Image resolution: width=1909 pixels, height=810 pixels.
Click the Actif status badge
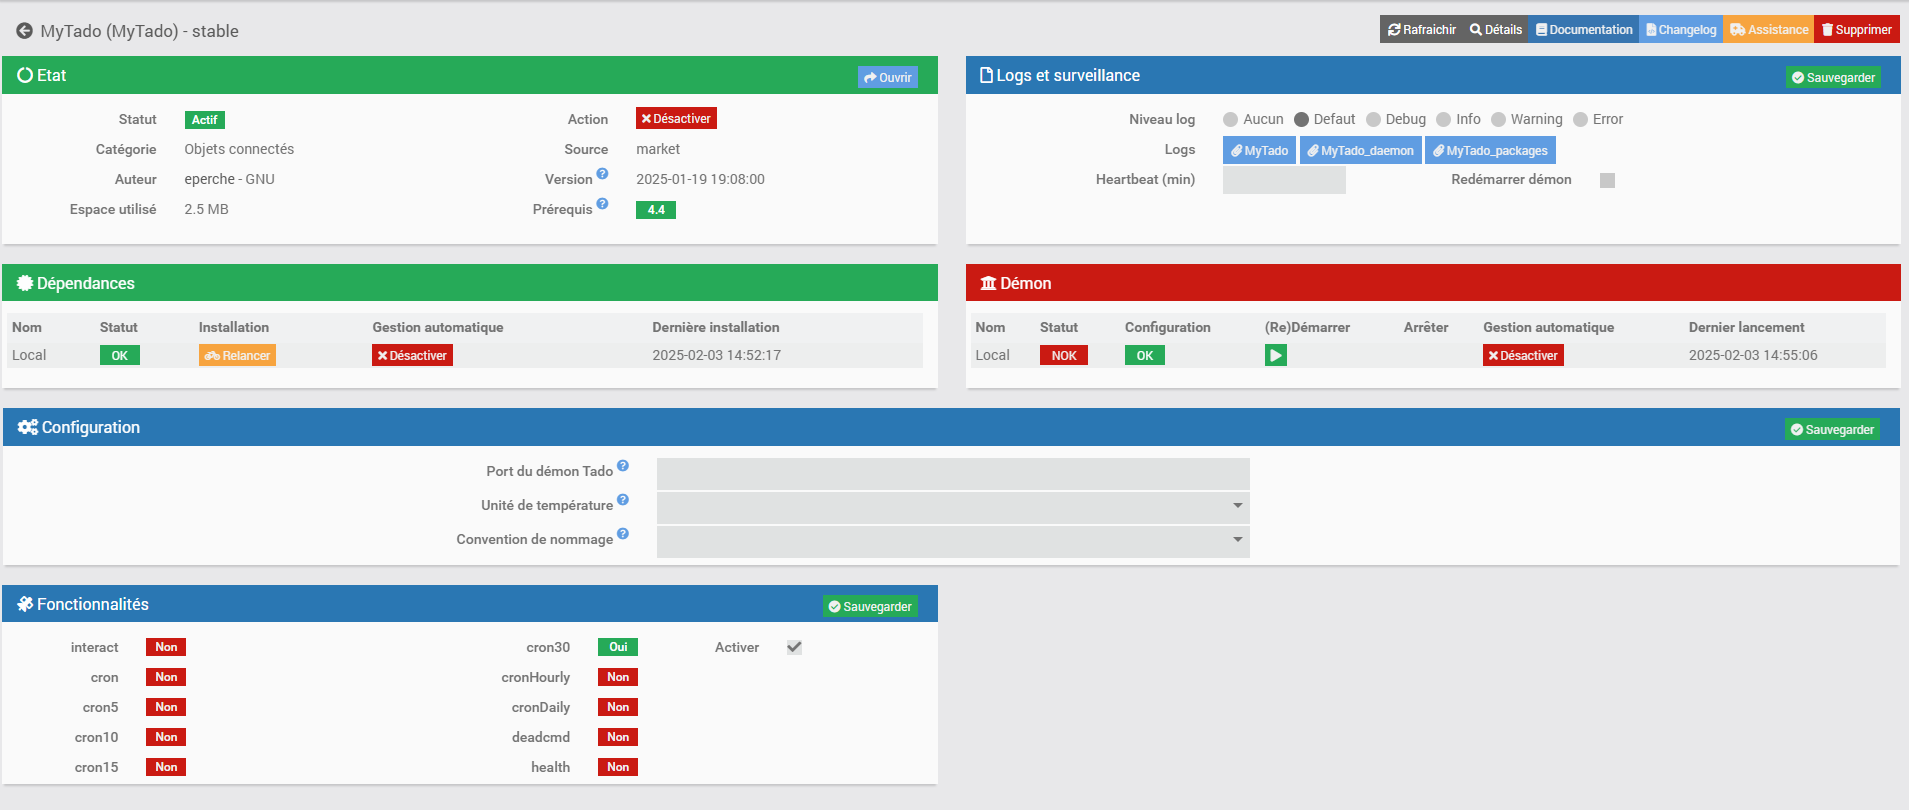[205, 120]
